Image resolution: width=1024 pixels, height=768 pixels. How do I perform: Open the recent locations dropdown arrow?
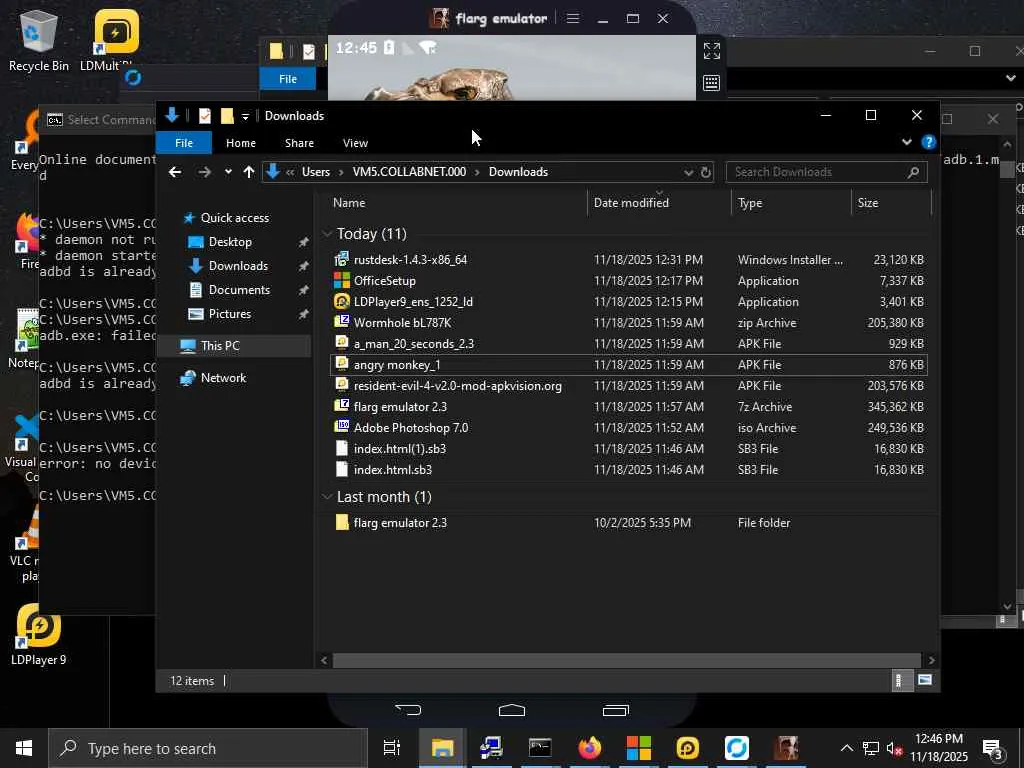pos(227,172)
